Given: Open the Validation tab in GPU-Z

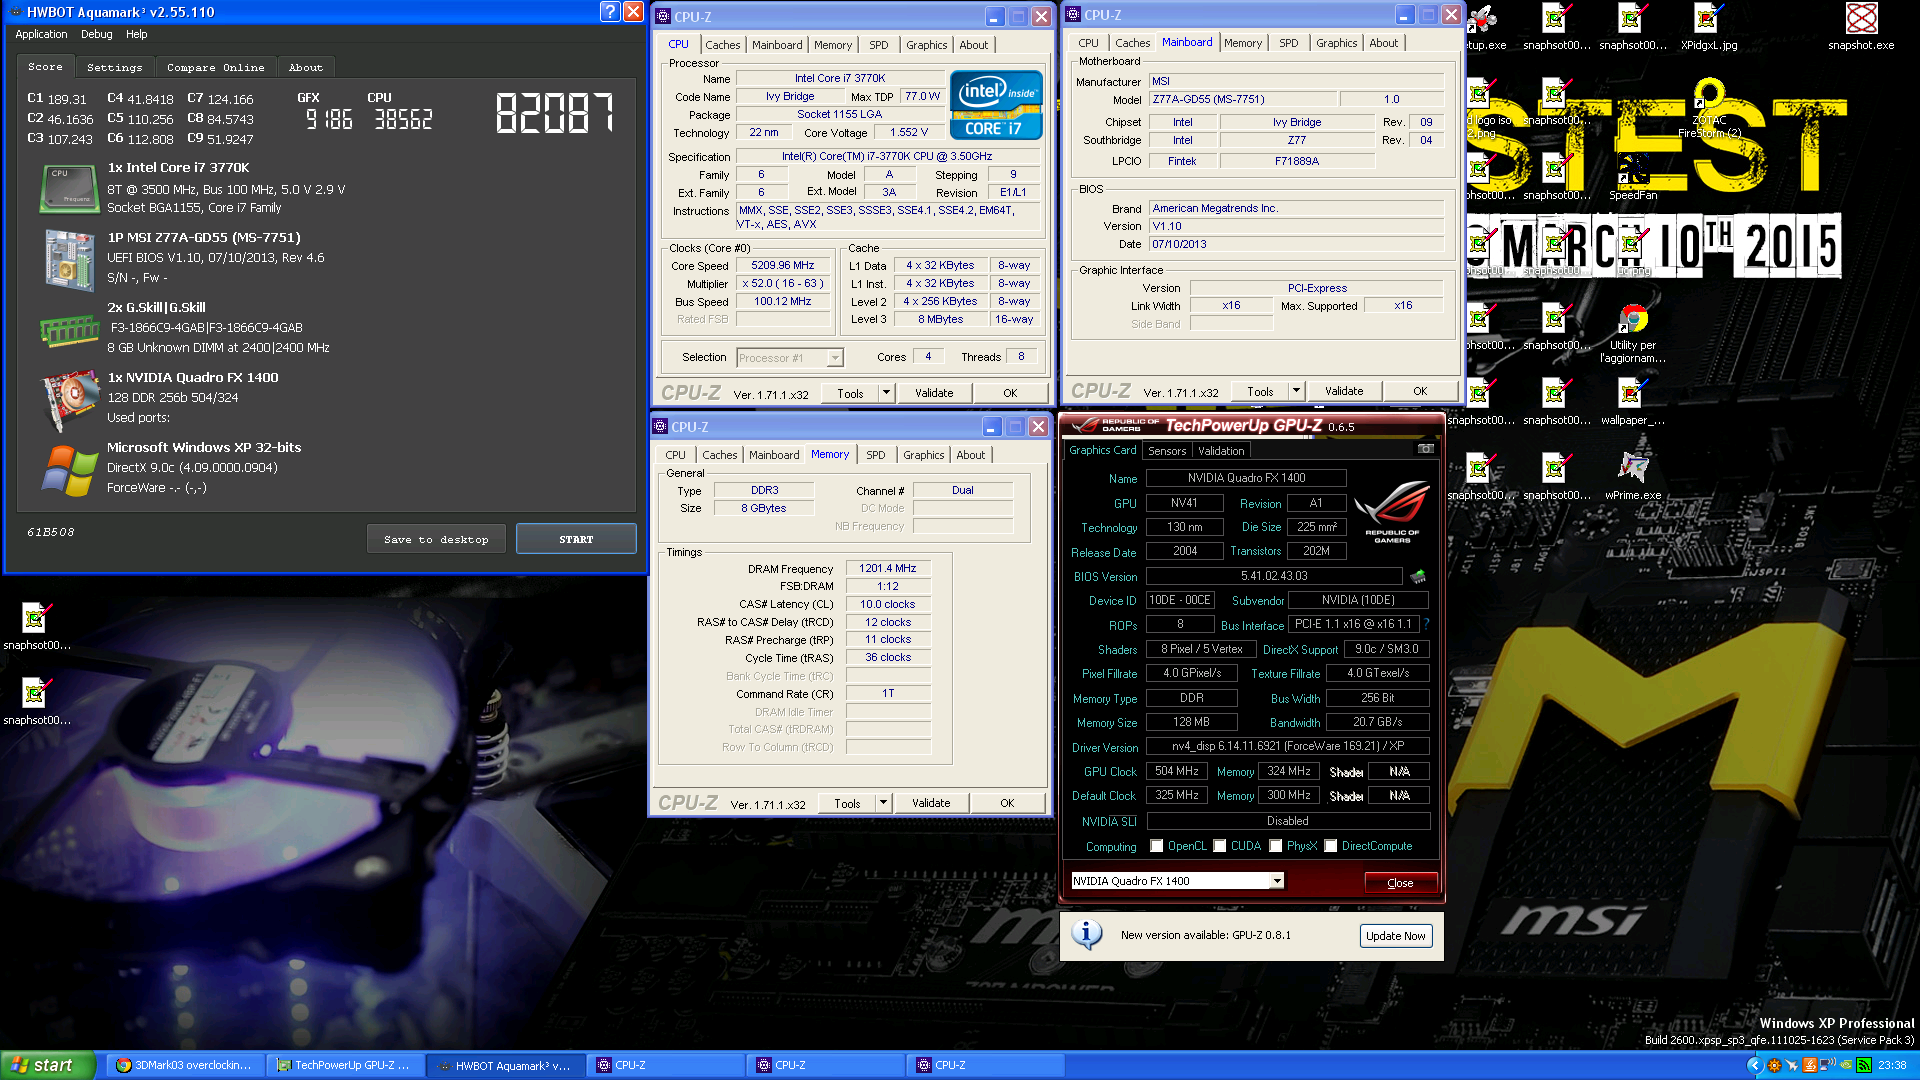Looking at the screenshot, I should tap(1221, 451).
